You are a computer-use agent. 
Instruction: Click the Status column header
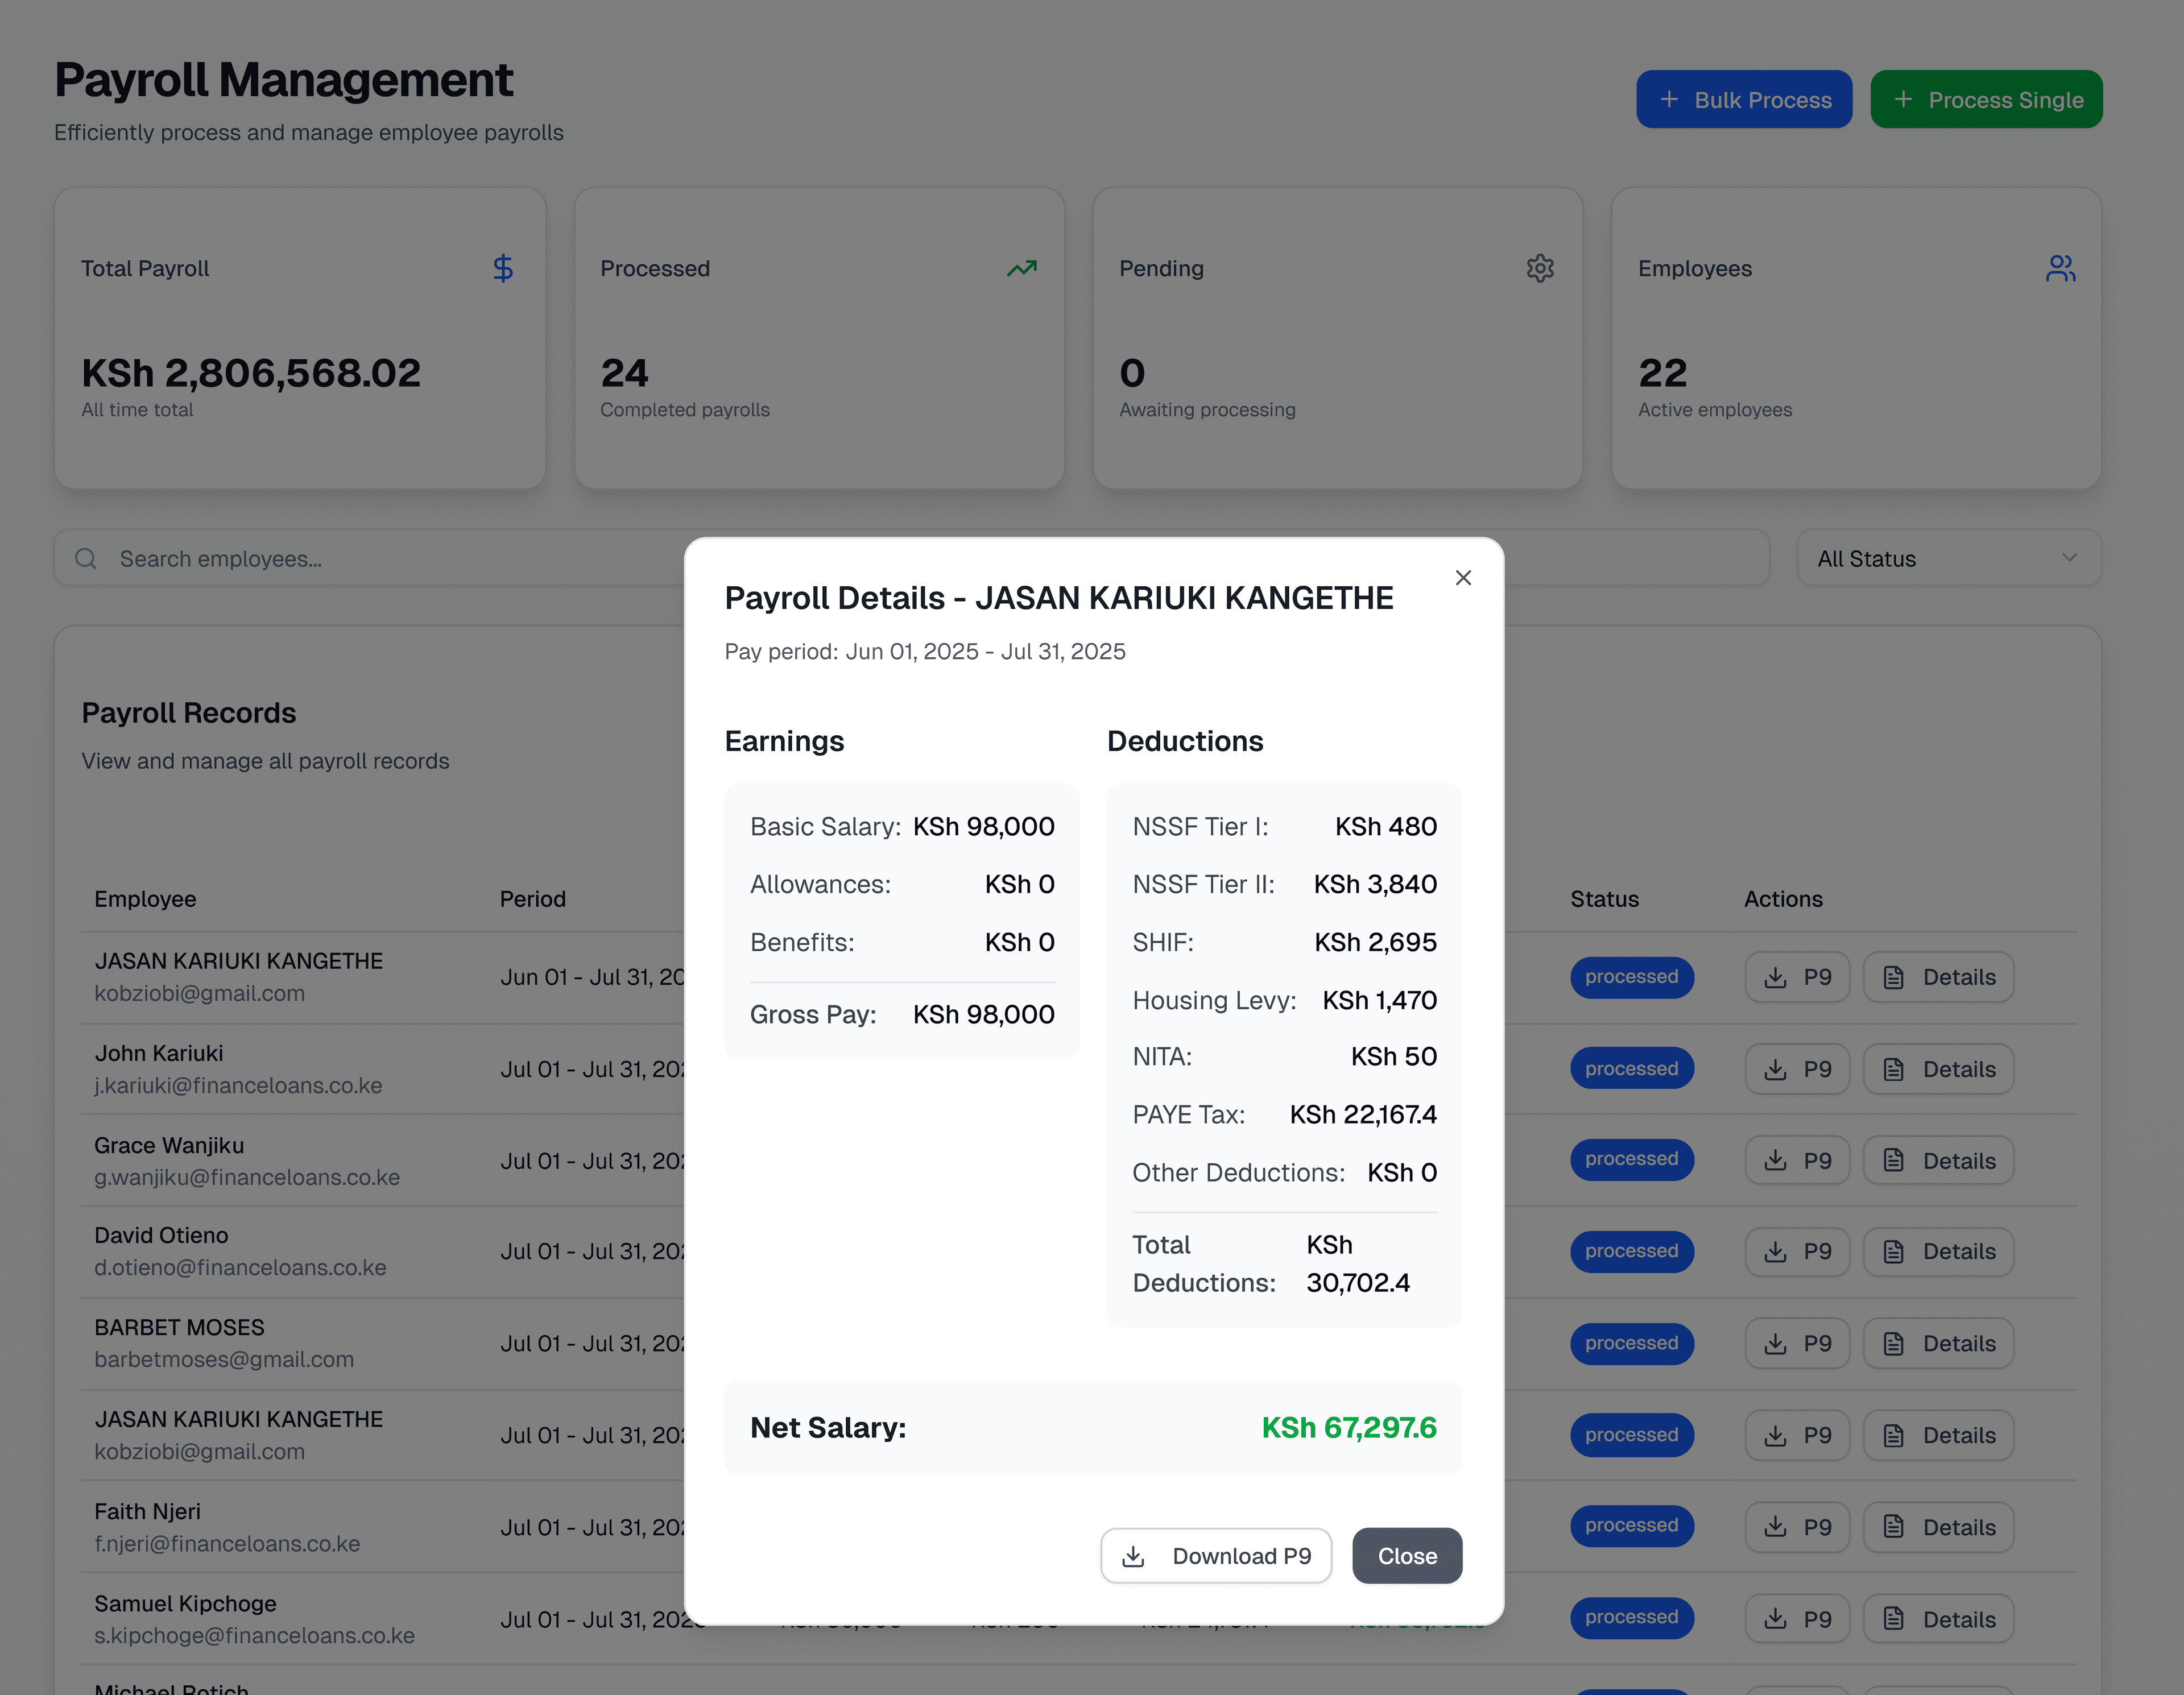coord(1604,899)
